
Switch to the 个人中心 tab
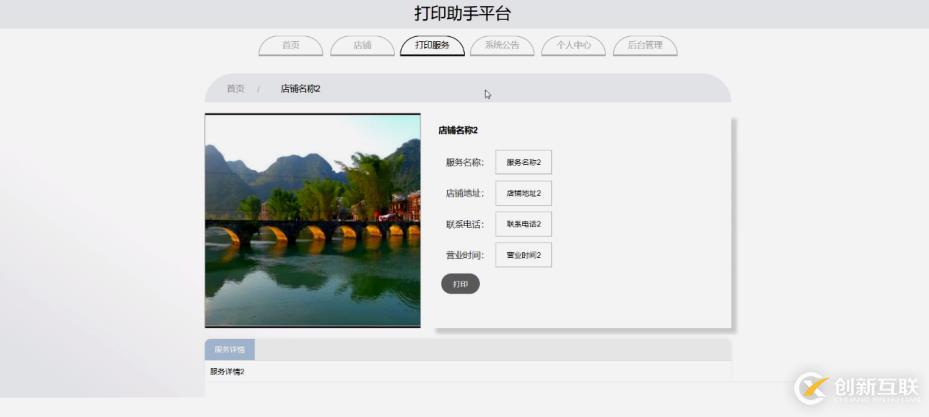point(574,46)
